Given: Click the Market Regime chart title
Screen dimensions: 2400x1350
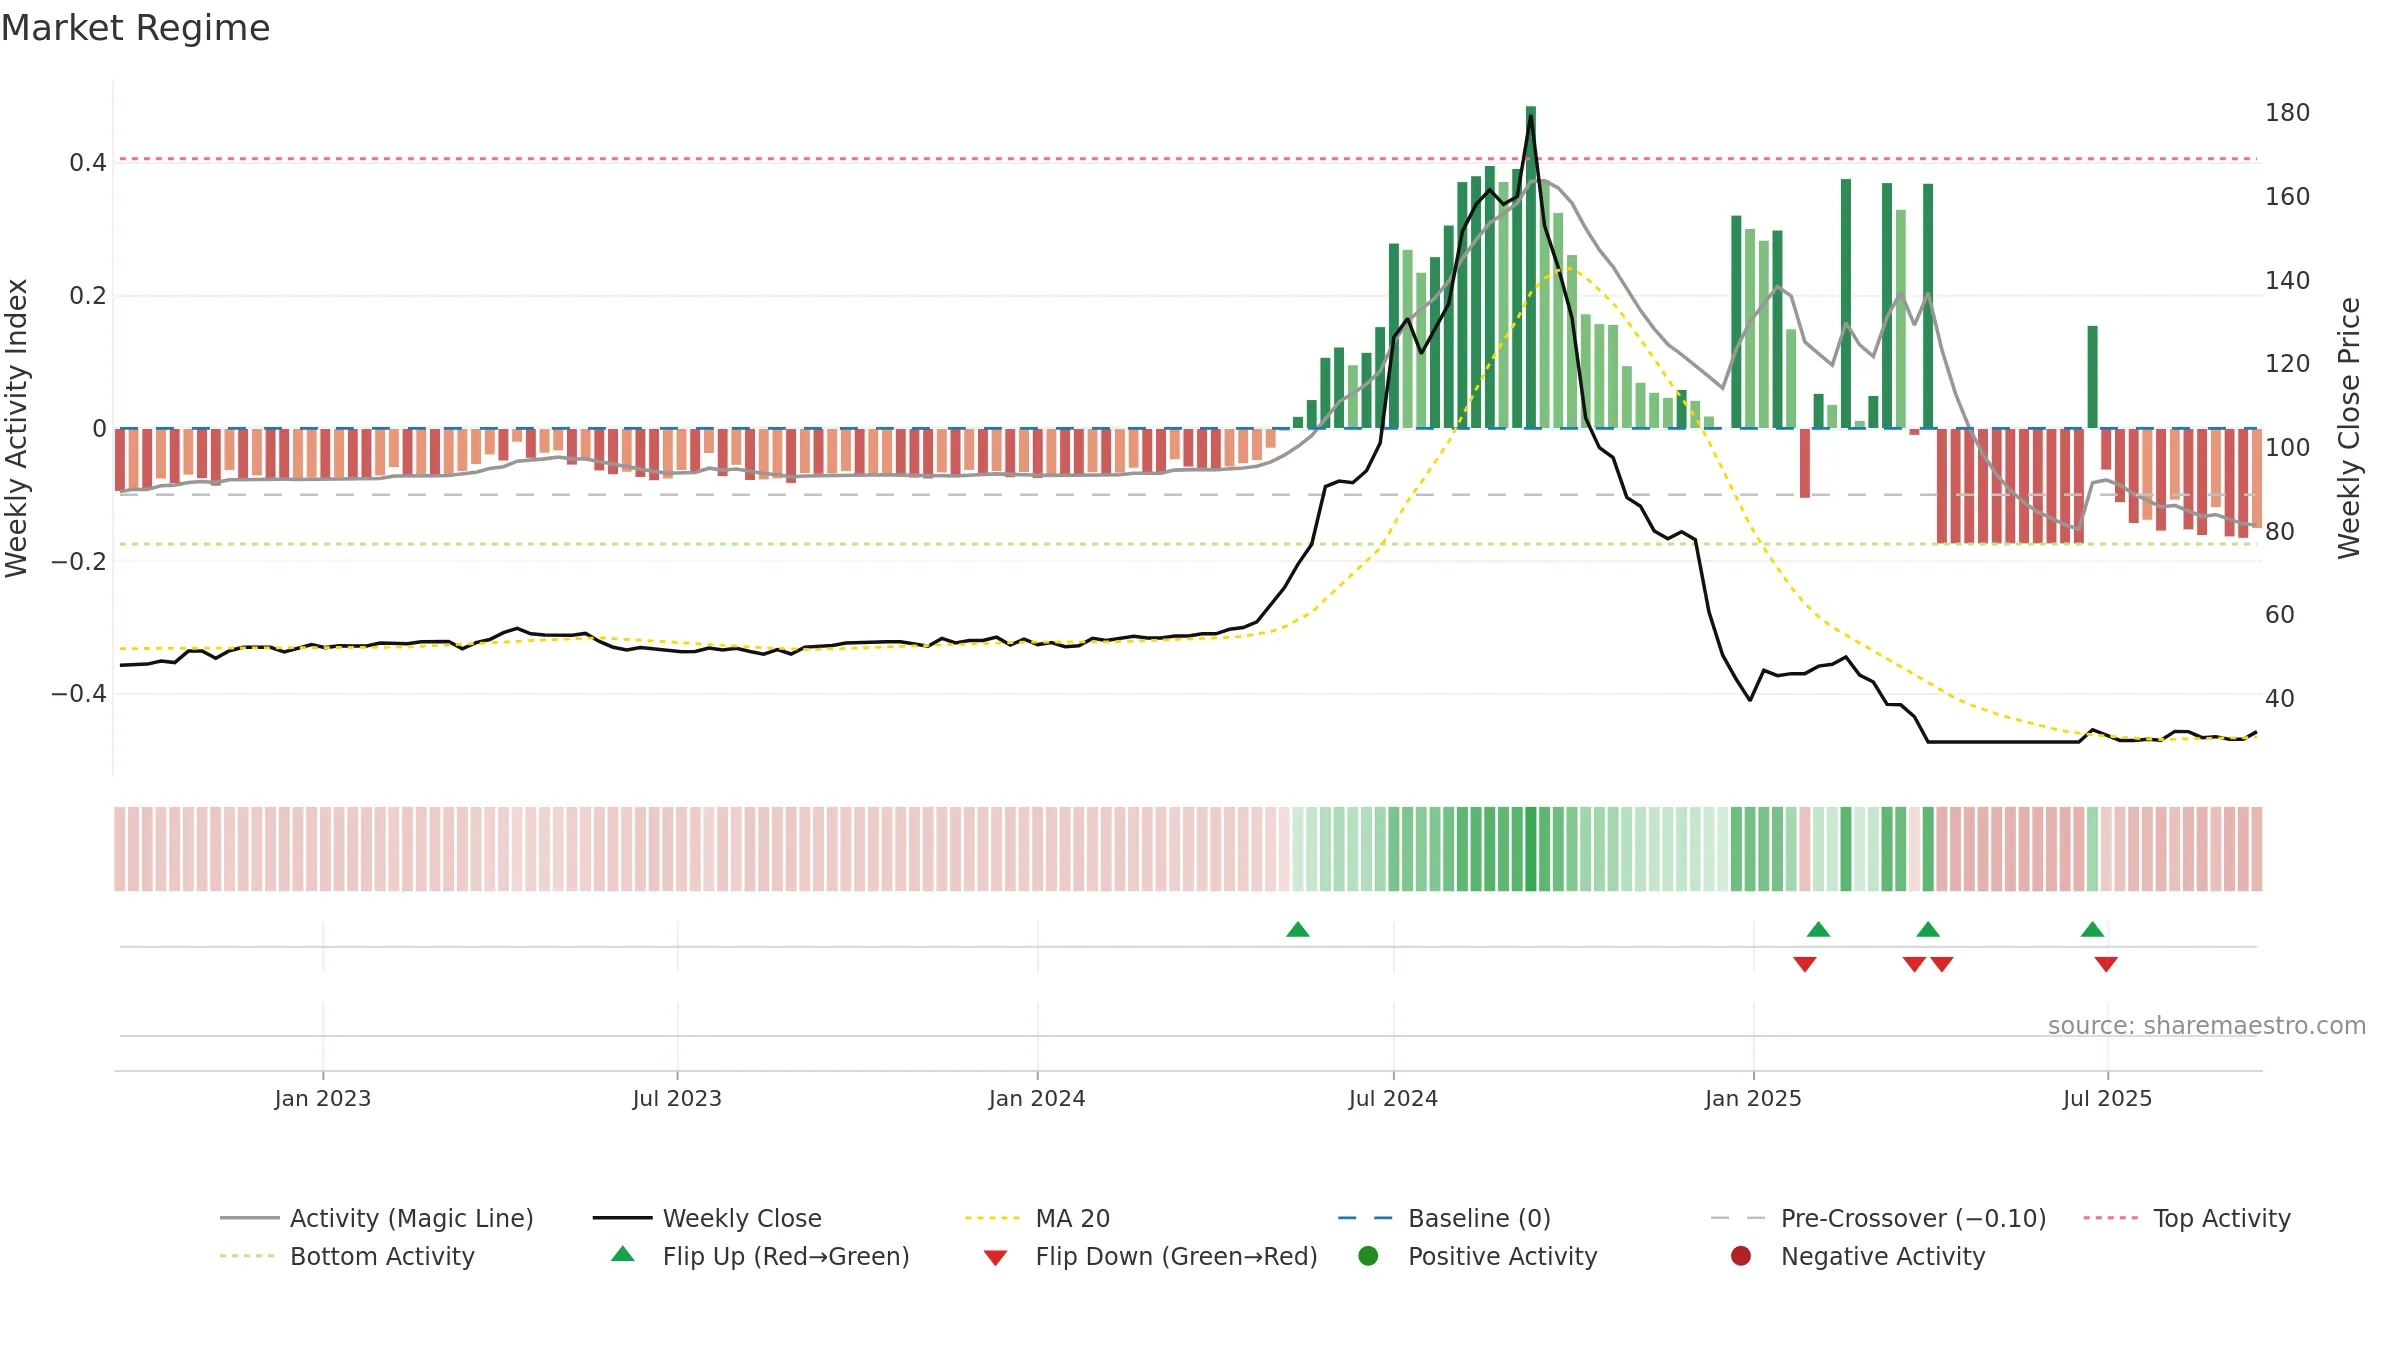Looking at the screenshot, I should pos(135,28).
